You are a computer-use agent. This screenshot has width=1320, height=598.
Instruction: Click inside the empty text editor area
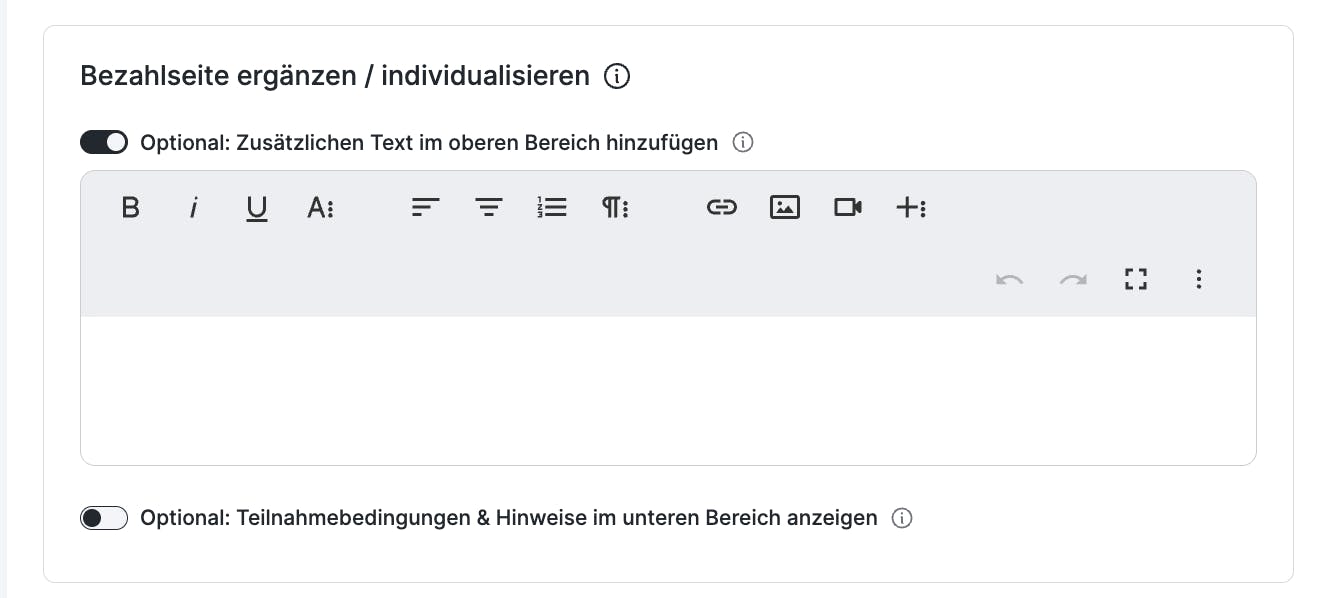(668, 390)
